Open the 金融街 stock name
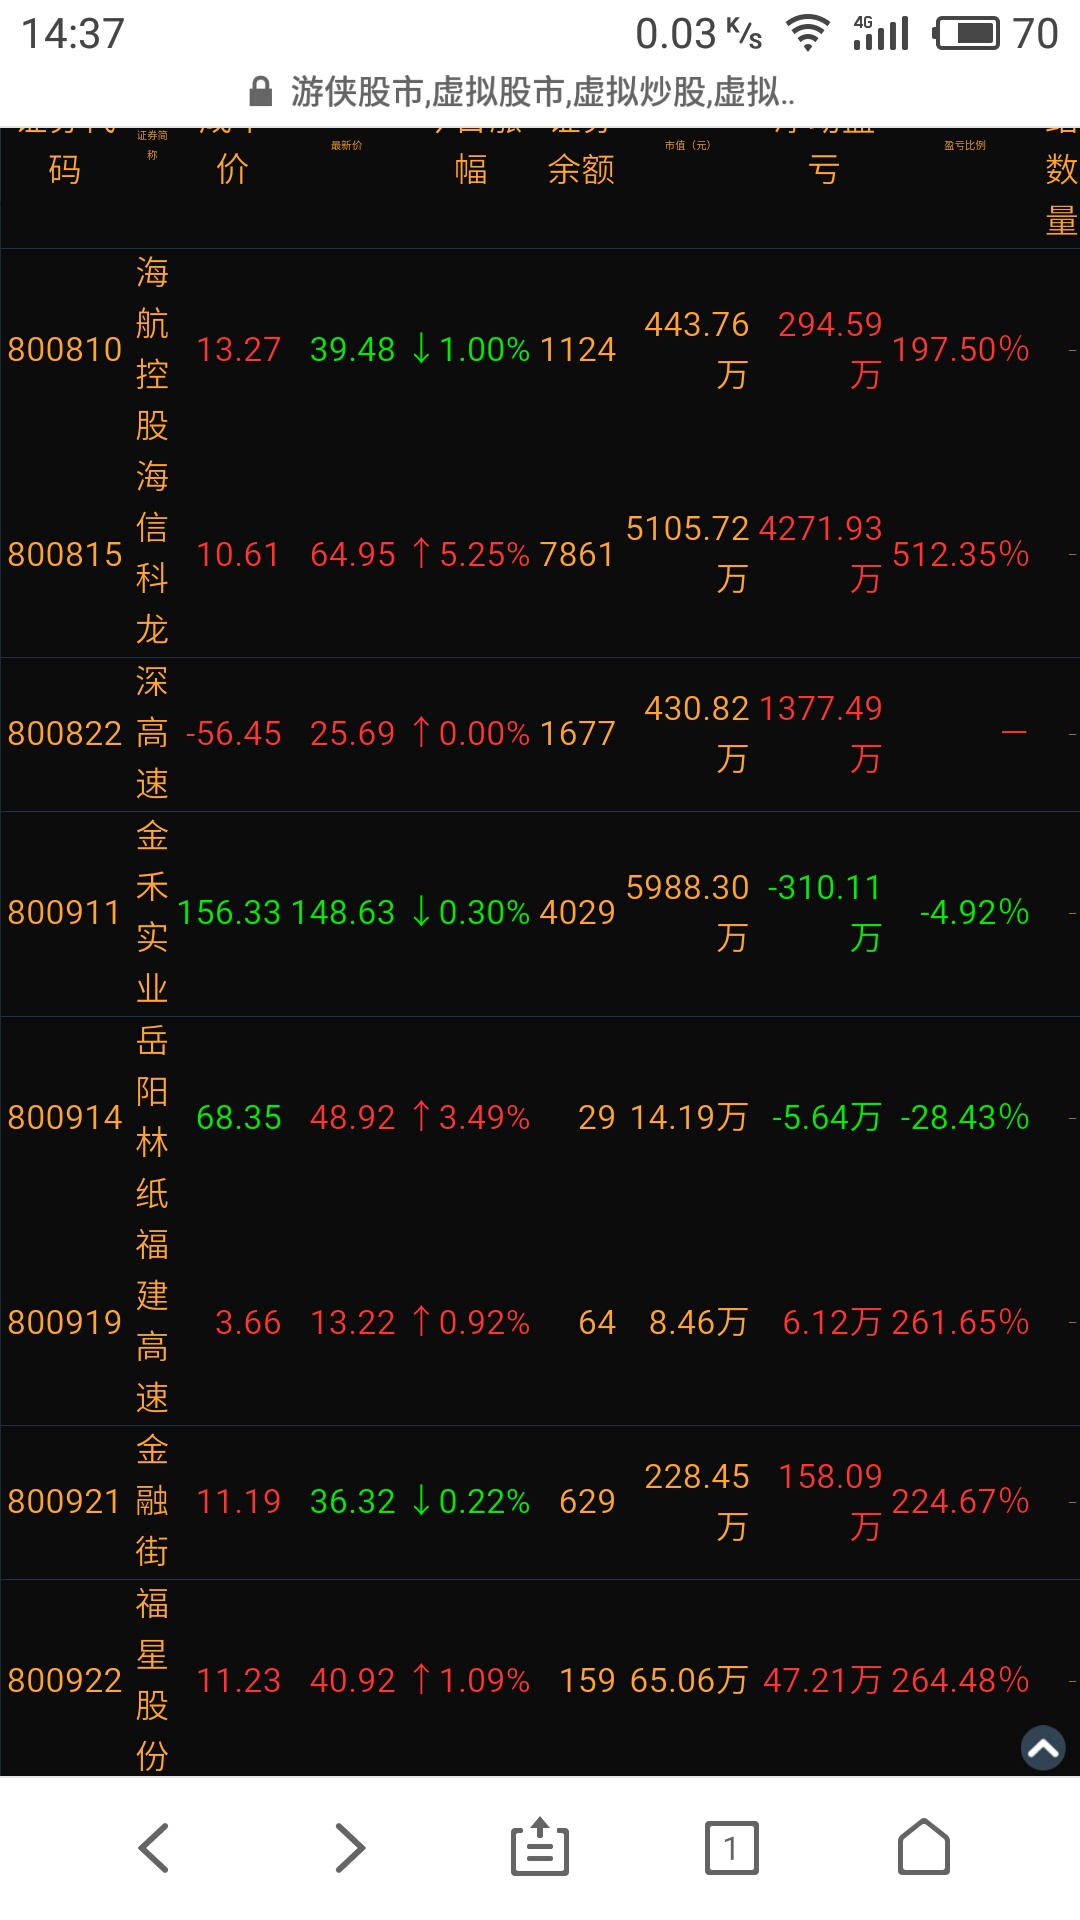The image size is (1080, 1920). pos(152,1501)
